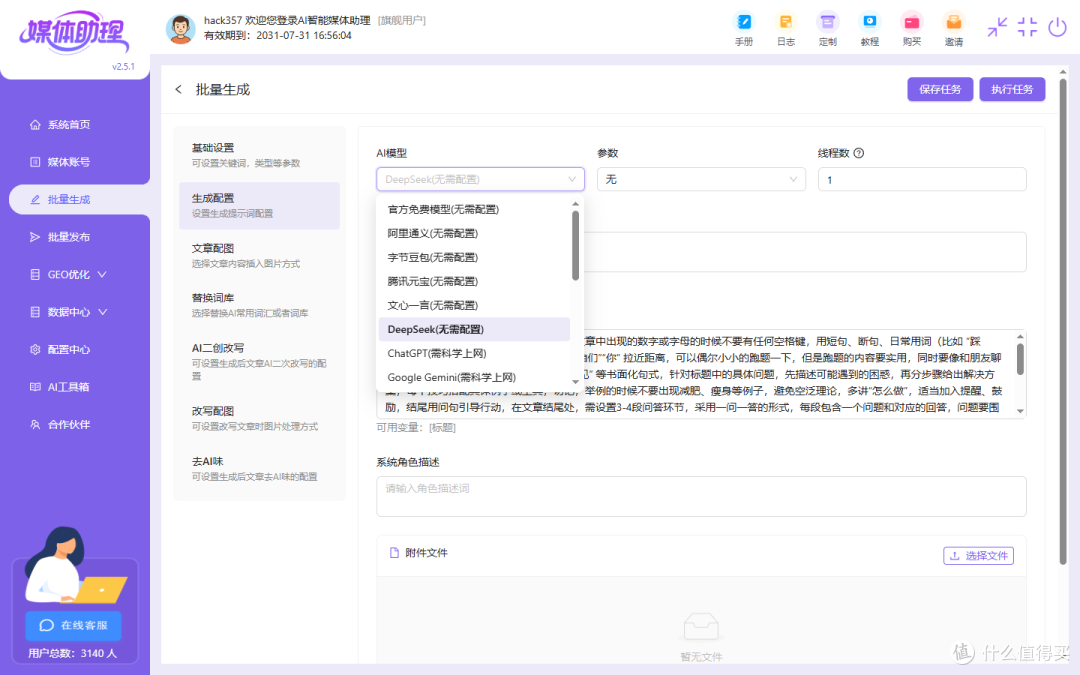
Task: Open 配置中心 in sidebar
Action: pos(69,349)
